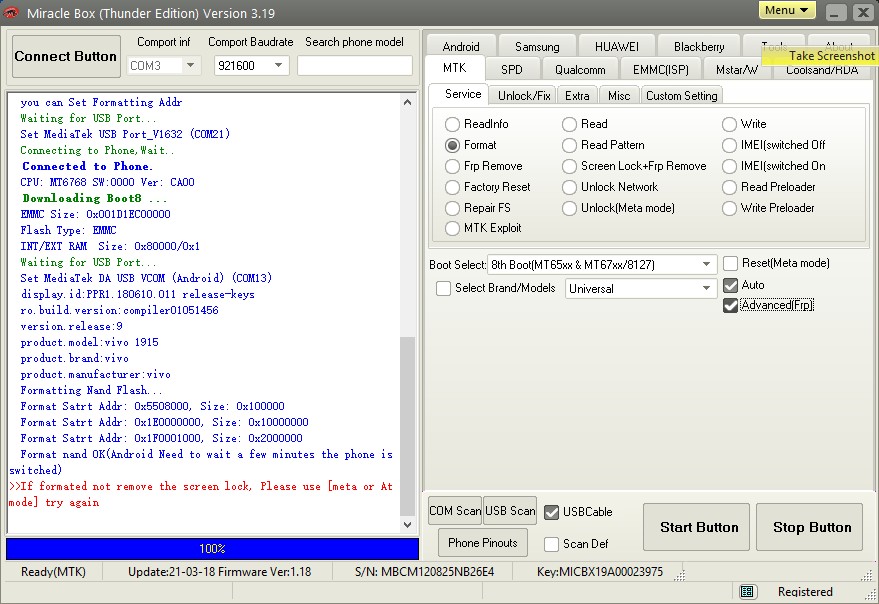The image size is (879, 604).
Task: Click the Start Button
Action: pyautogui.click(x=696, y=527)
